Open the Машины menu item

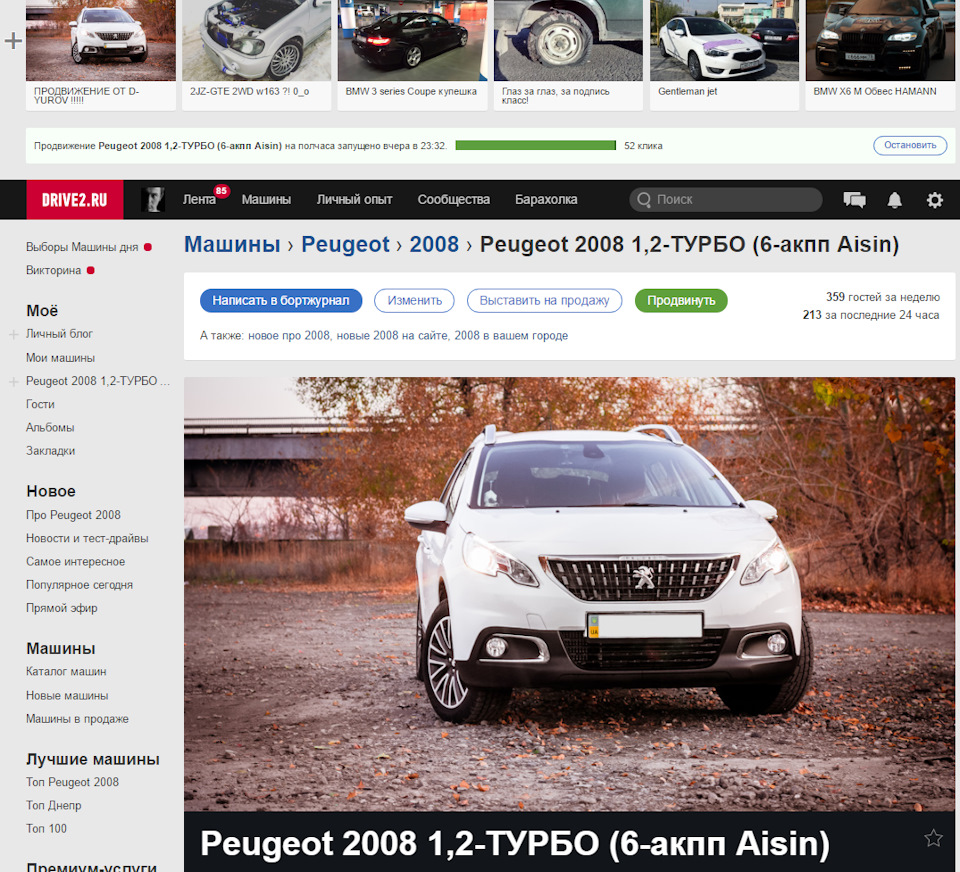pos(266,200)
